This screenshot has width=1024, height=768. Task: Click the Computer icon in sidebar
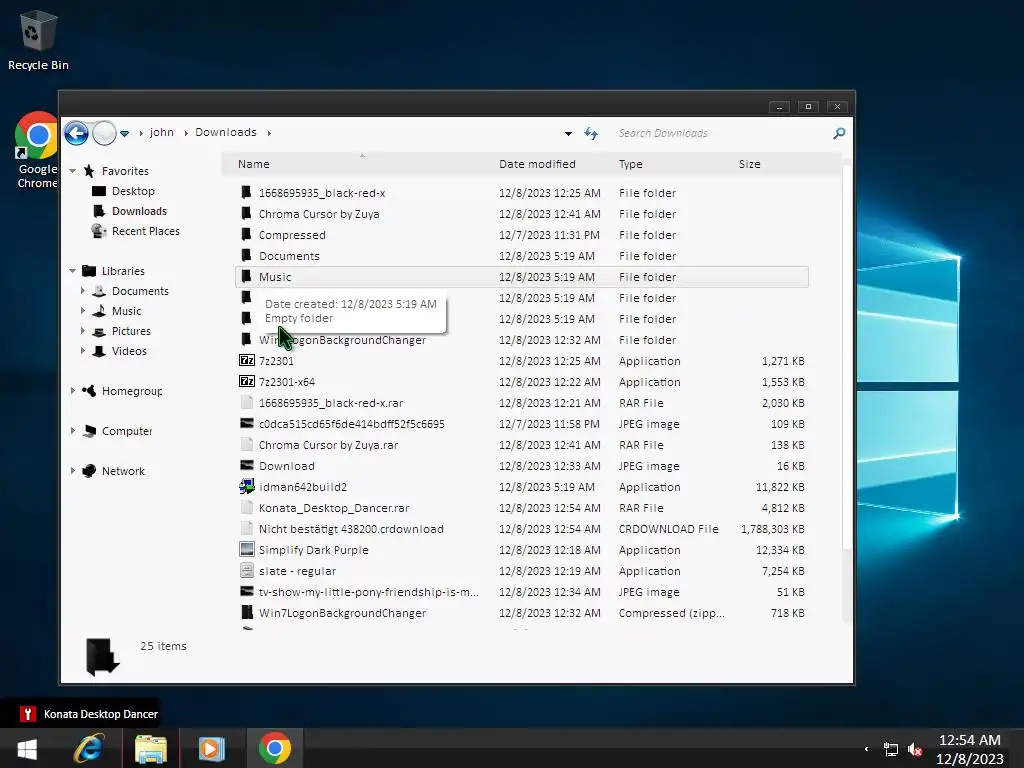[89, 431]
